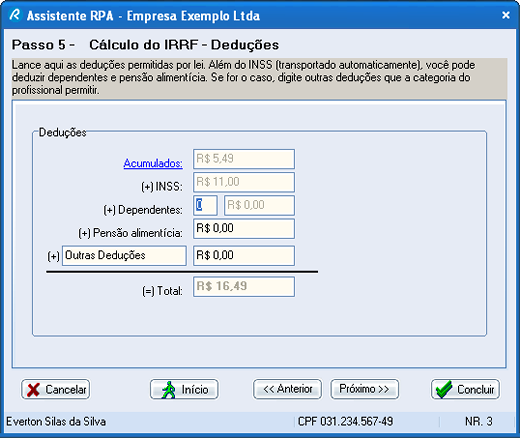Viewport: 520px width, 438px height.
Task: Select the Total R$ 16,49 field
Action: pos(244,287)
